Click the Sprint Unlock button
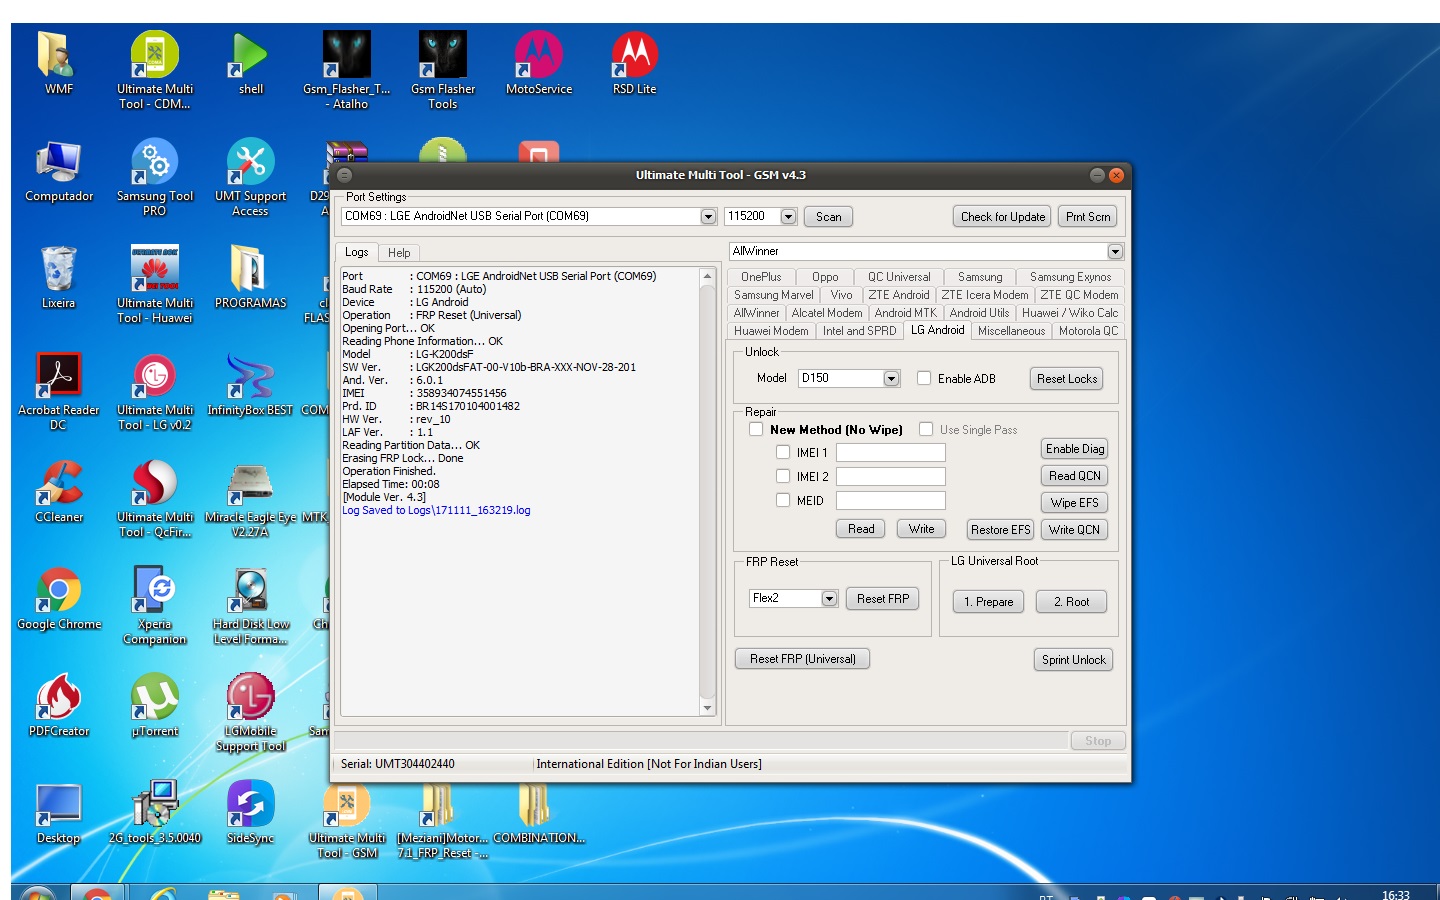1440x900 pixels. [1073, 659]
